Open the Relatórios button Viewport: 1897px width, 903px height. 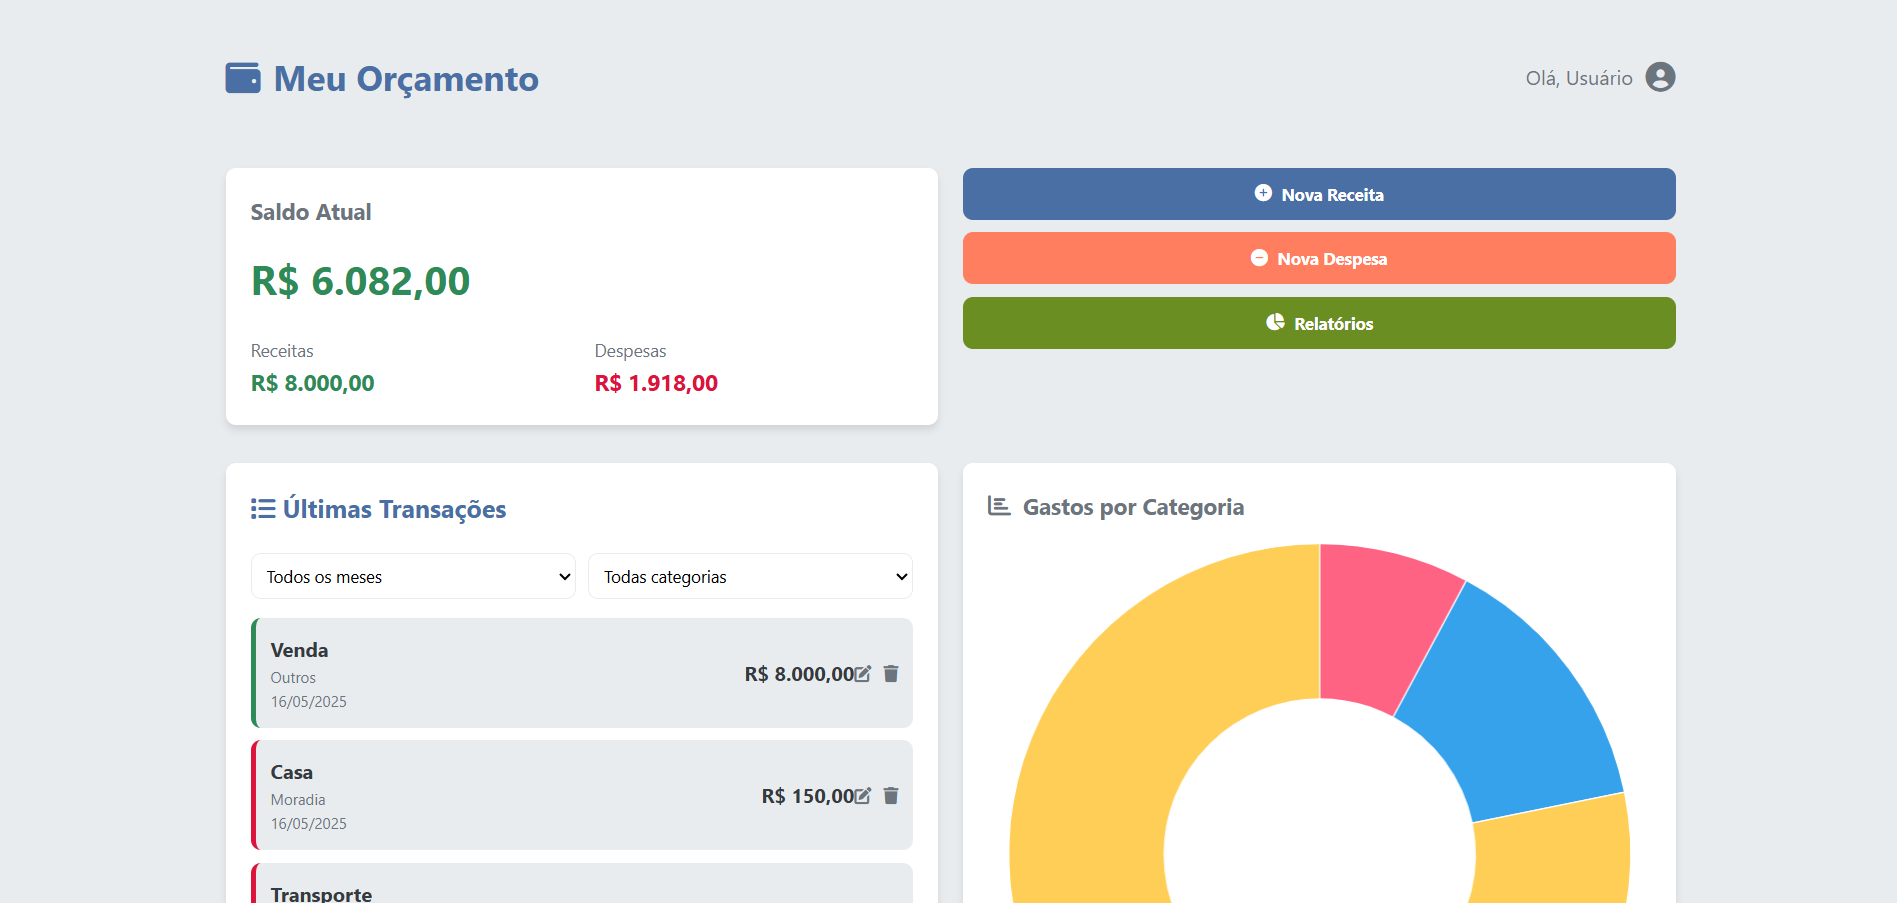pyautogui.click(x=1319, y=323)
